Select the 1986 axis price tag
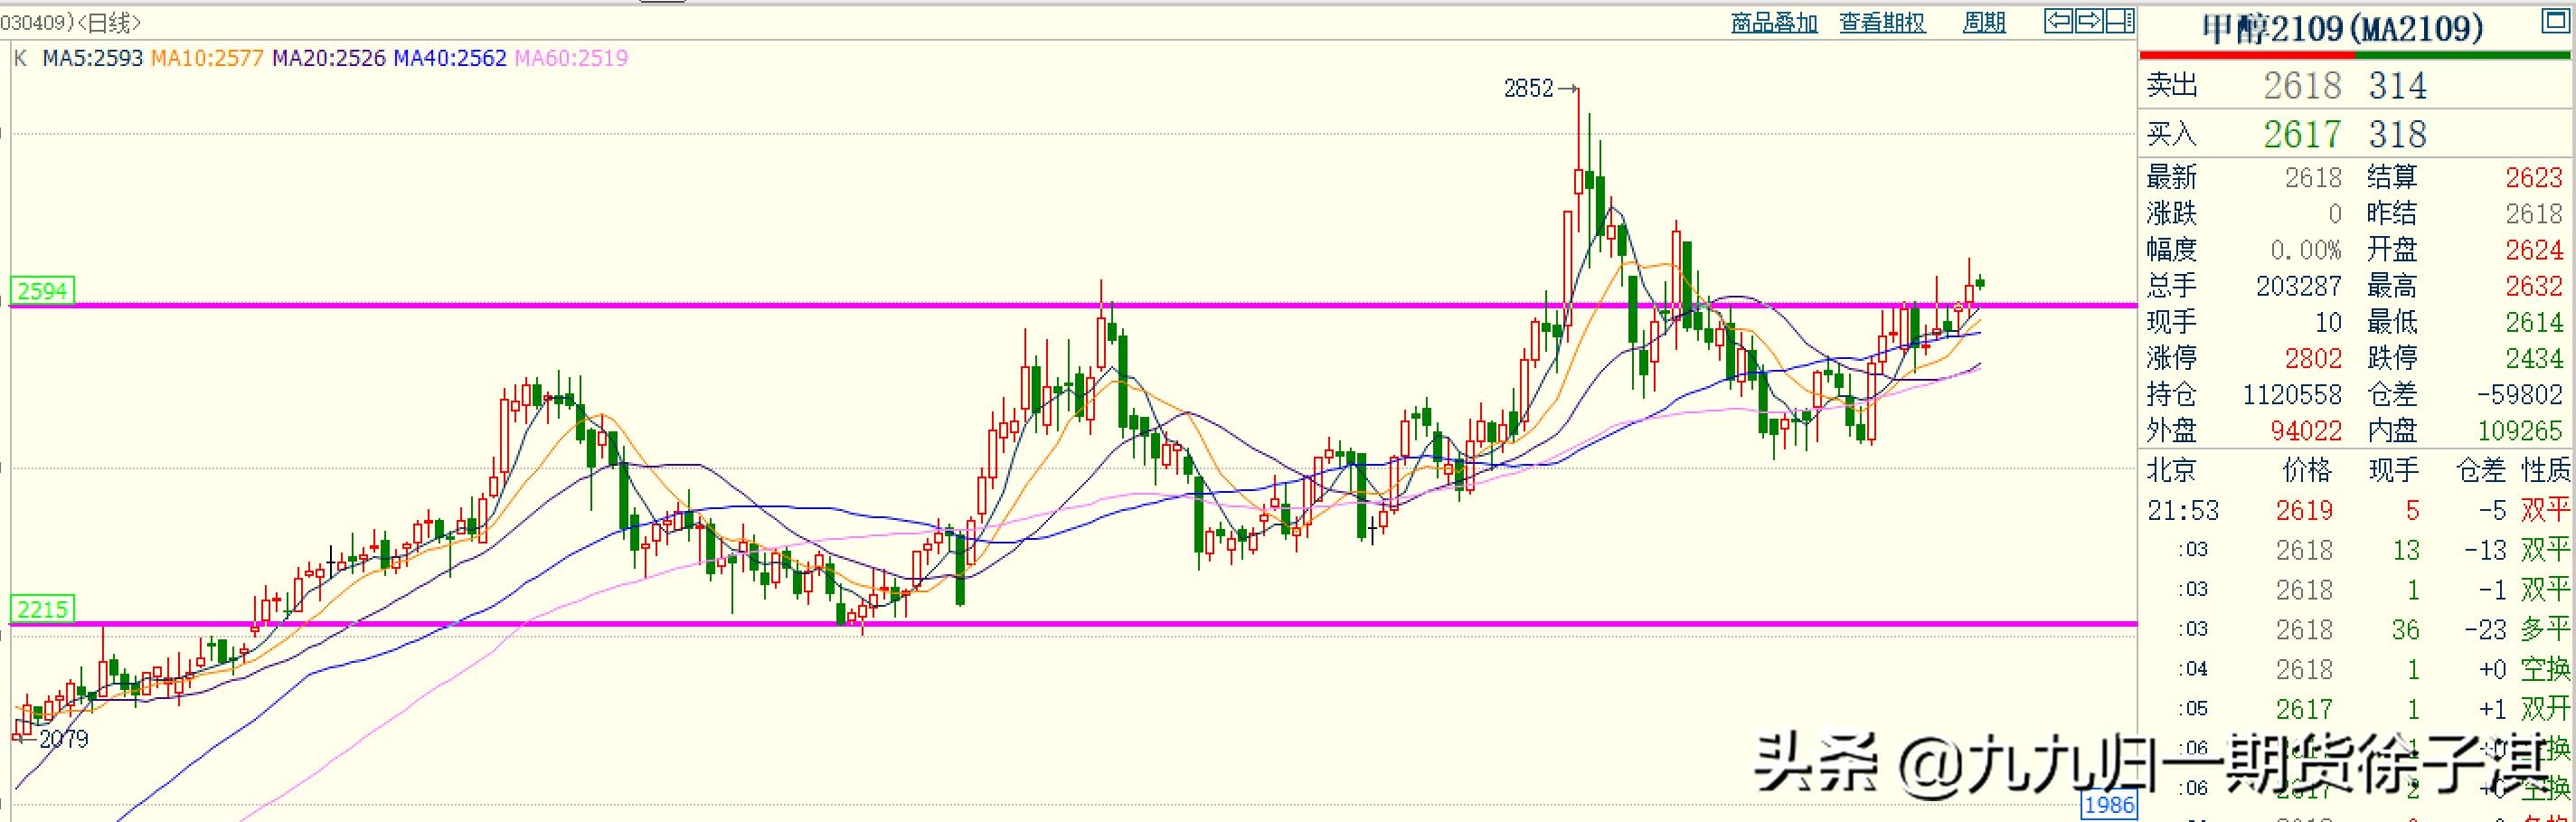Image resolution: width=2576 pixels, height=822 pixels. click(2108, 805)
